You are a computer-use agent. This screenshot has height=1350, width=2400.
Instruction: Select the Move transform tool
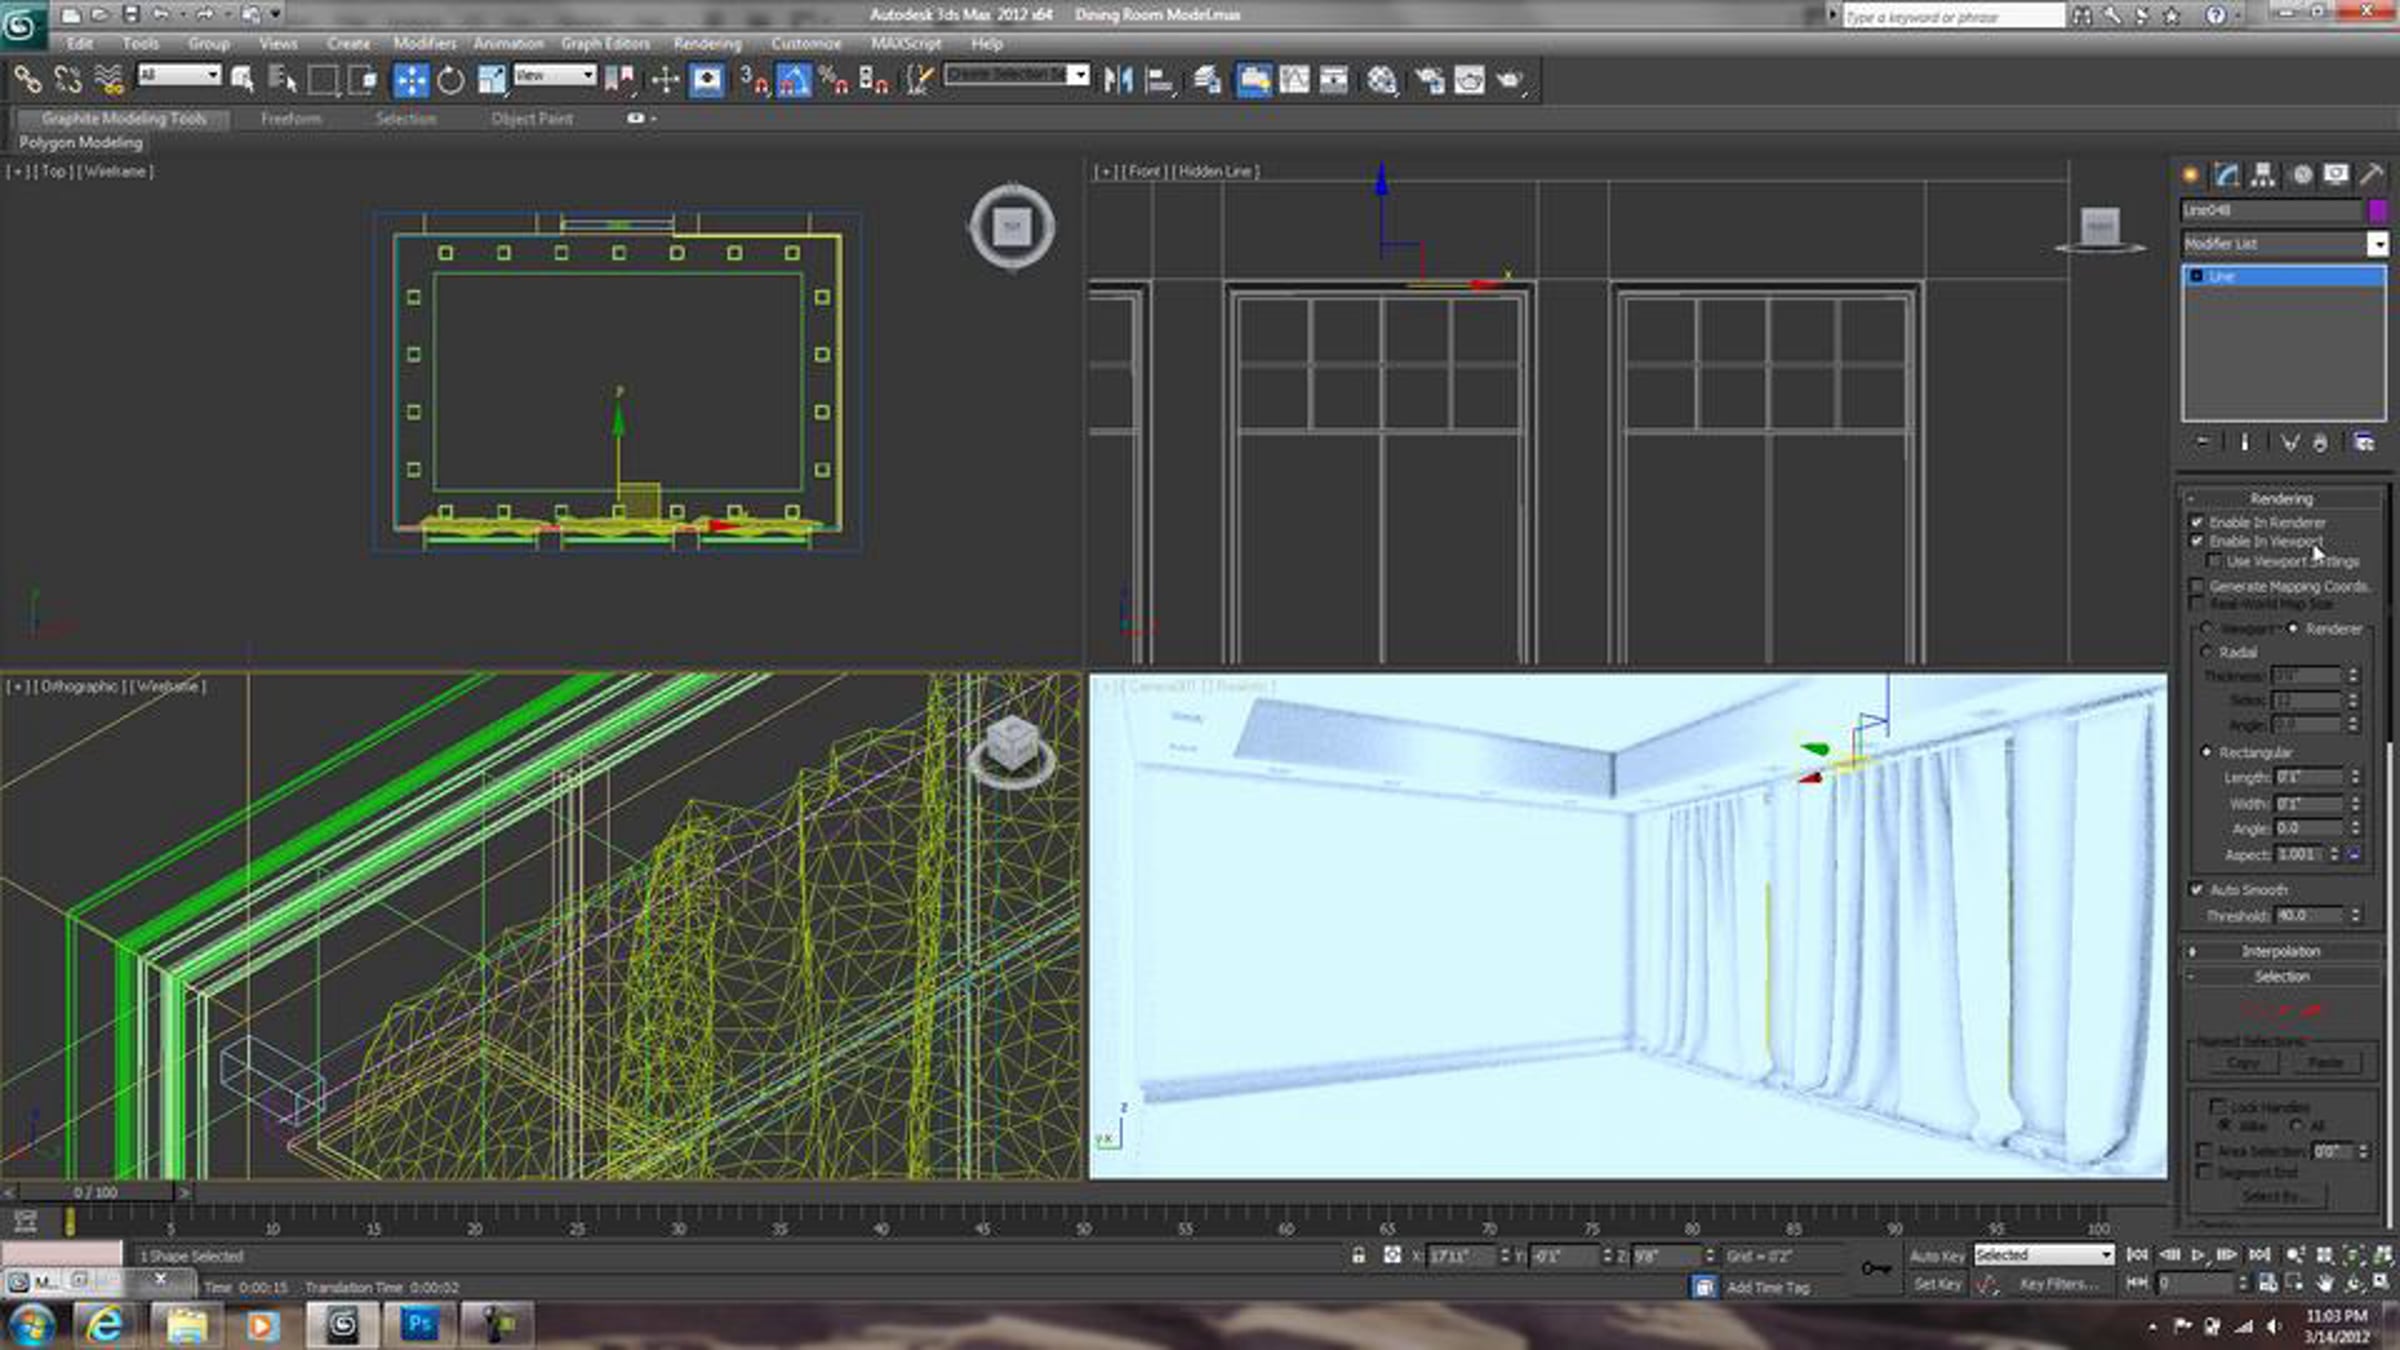click(x=411, y=80)
